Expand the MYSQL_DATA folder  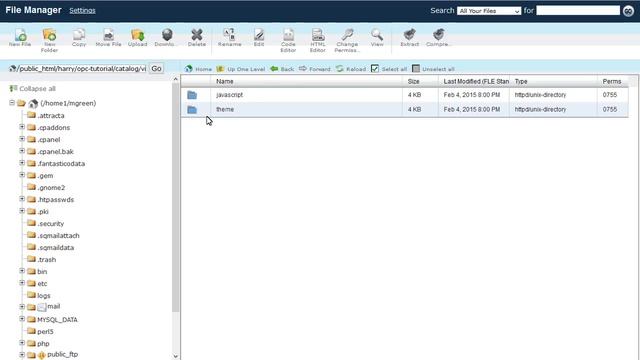22,319
